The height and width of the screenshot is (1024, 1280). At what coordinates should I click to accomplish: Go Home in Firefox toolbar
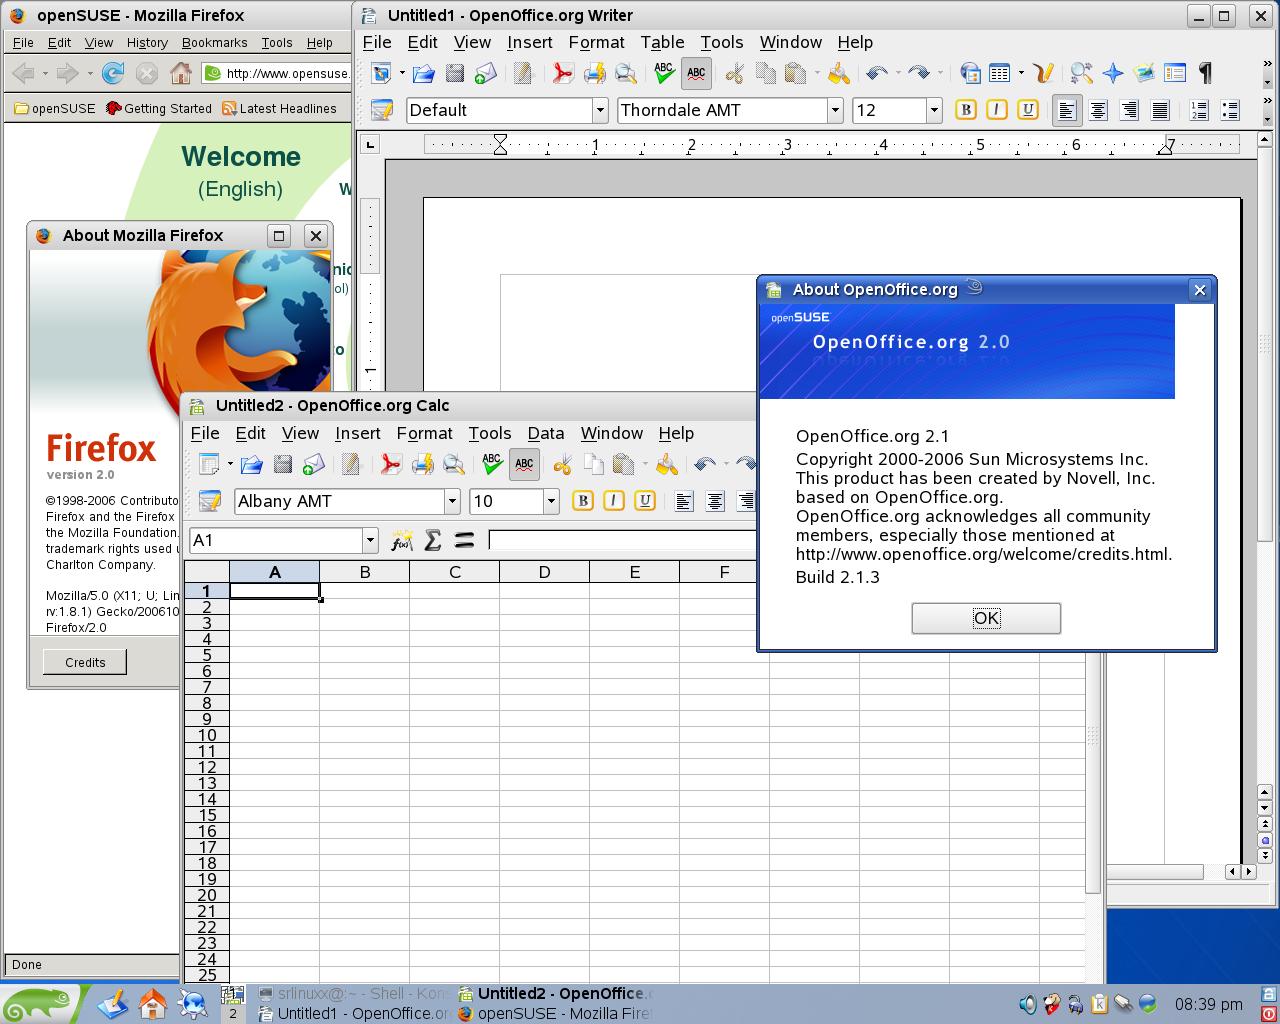pos(181,73)
